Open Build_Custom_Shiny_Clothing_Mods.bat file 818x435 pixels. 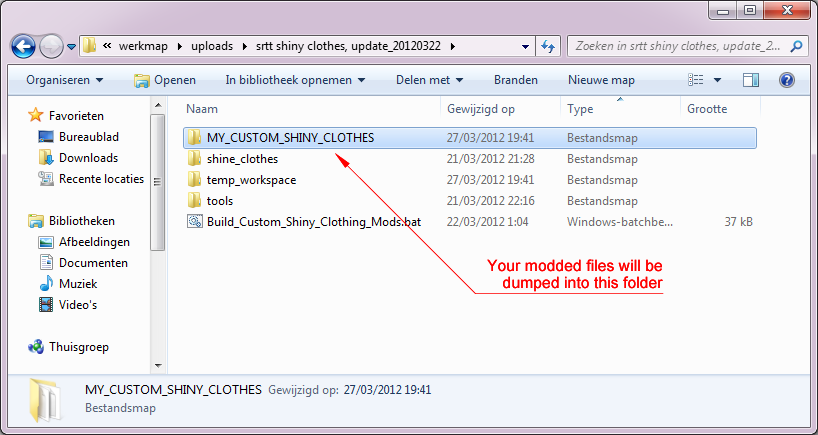coord(313,222)
